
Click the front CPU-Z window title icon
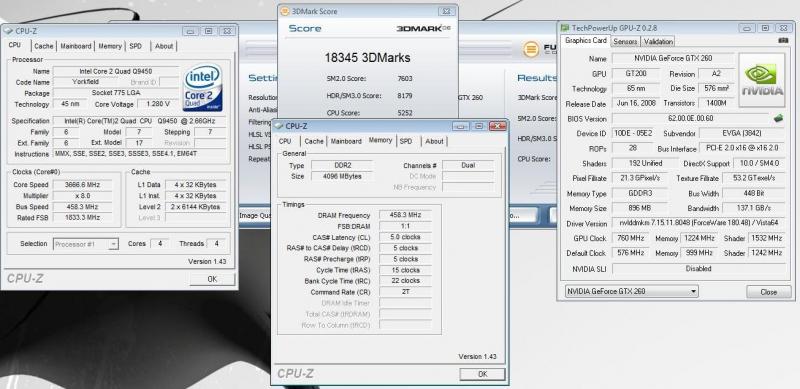279,126
